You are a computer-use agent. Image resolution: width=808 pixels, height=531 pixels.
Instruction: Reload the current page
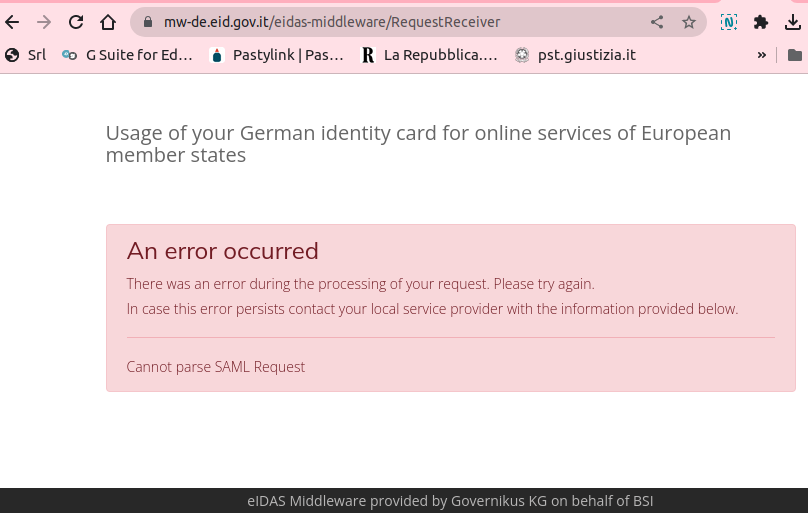tap(76, 22)
